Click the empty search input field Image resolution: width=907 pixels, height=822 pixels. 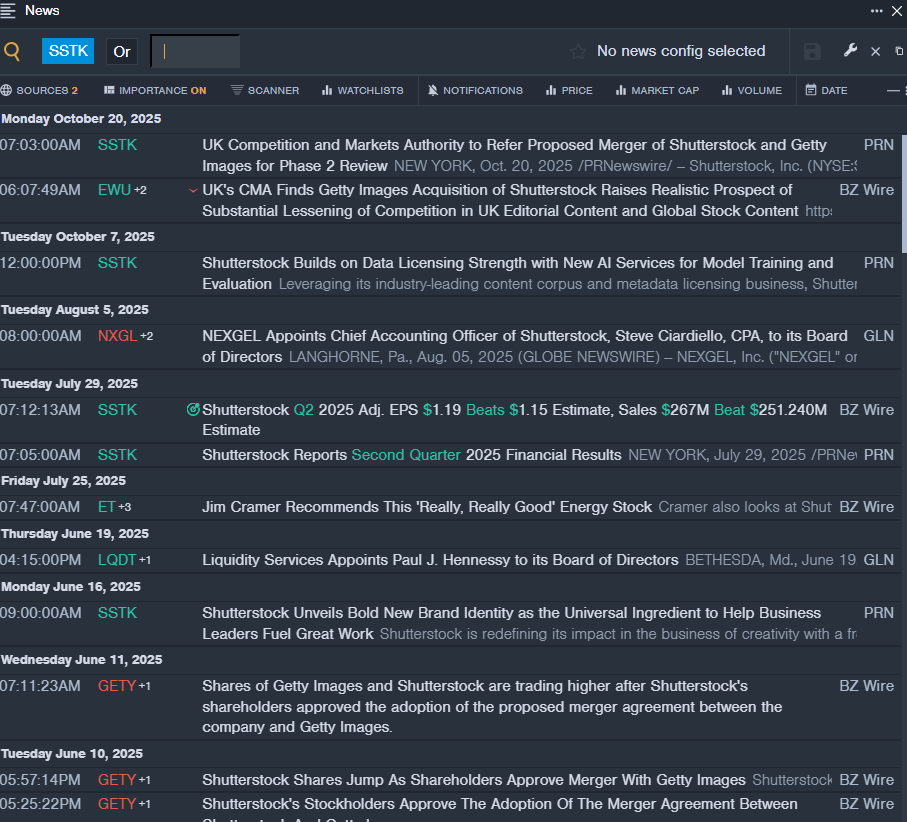pos(195,52)
